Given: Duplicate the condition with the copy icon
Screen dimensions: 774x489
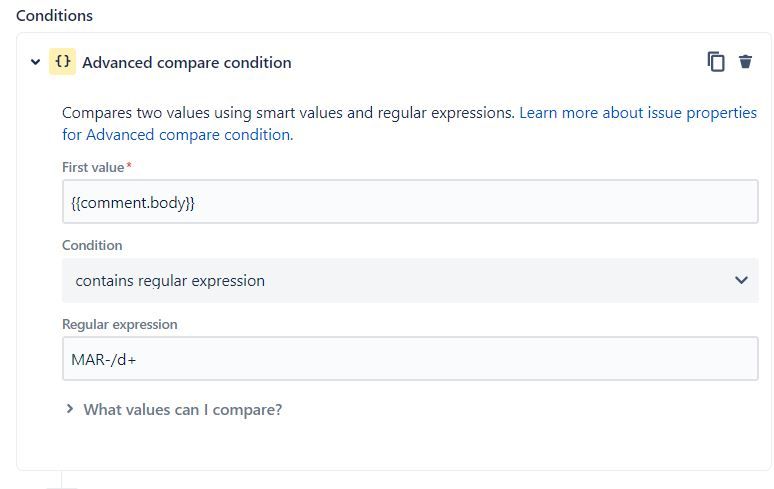Looking at the screenshot, I should (716, 62).
